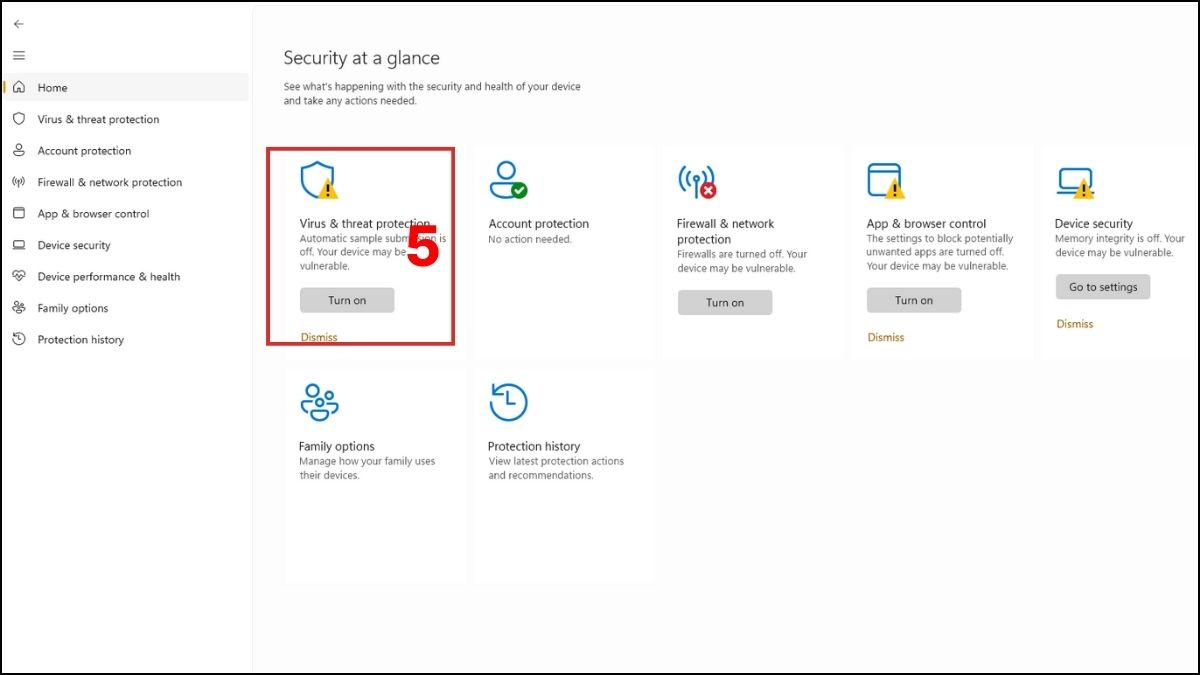Open Protection history in the sidebar
This screenshot has height=675, width=1200.
80,340
